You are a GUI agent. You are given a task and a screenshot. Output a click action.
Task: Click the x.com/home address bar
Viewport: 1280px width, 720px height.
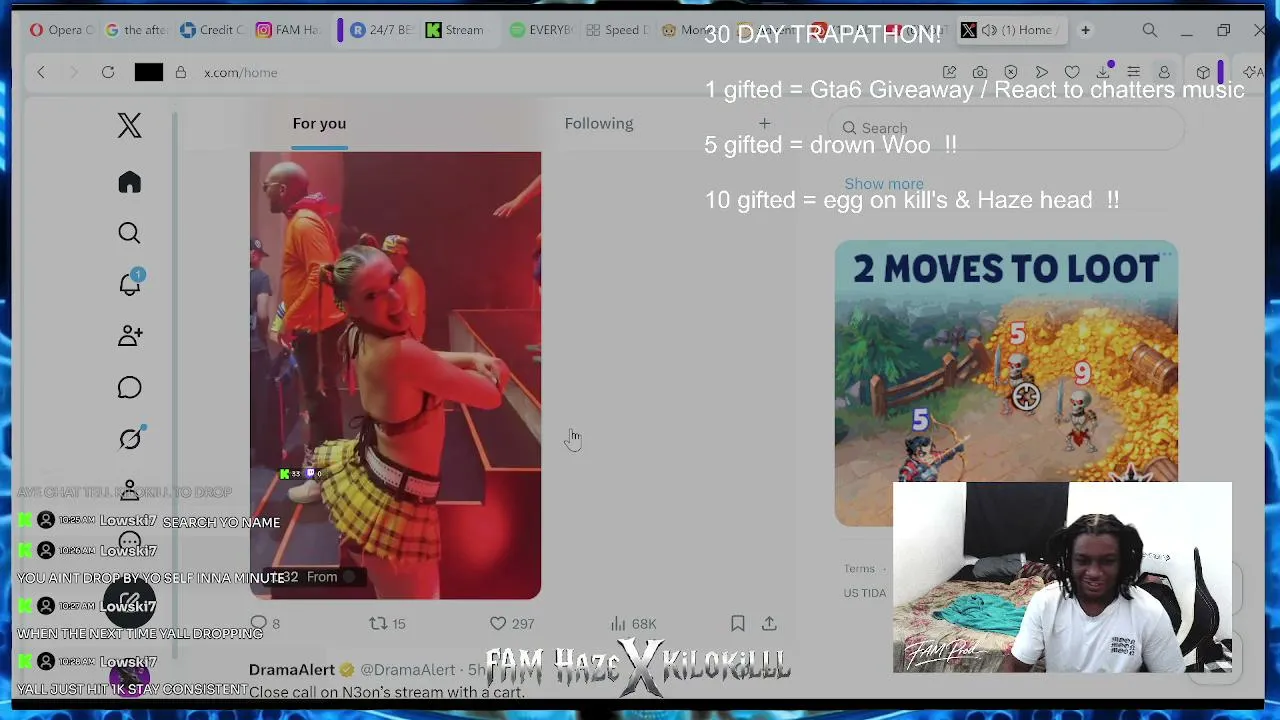241,72
